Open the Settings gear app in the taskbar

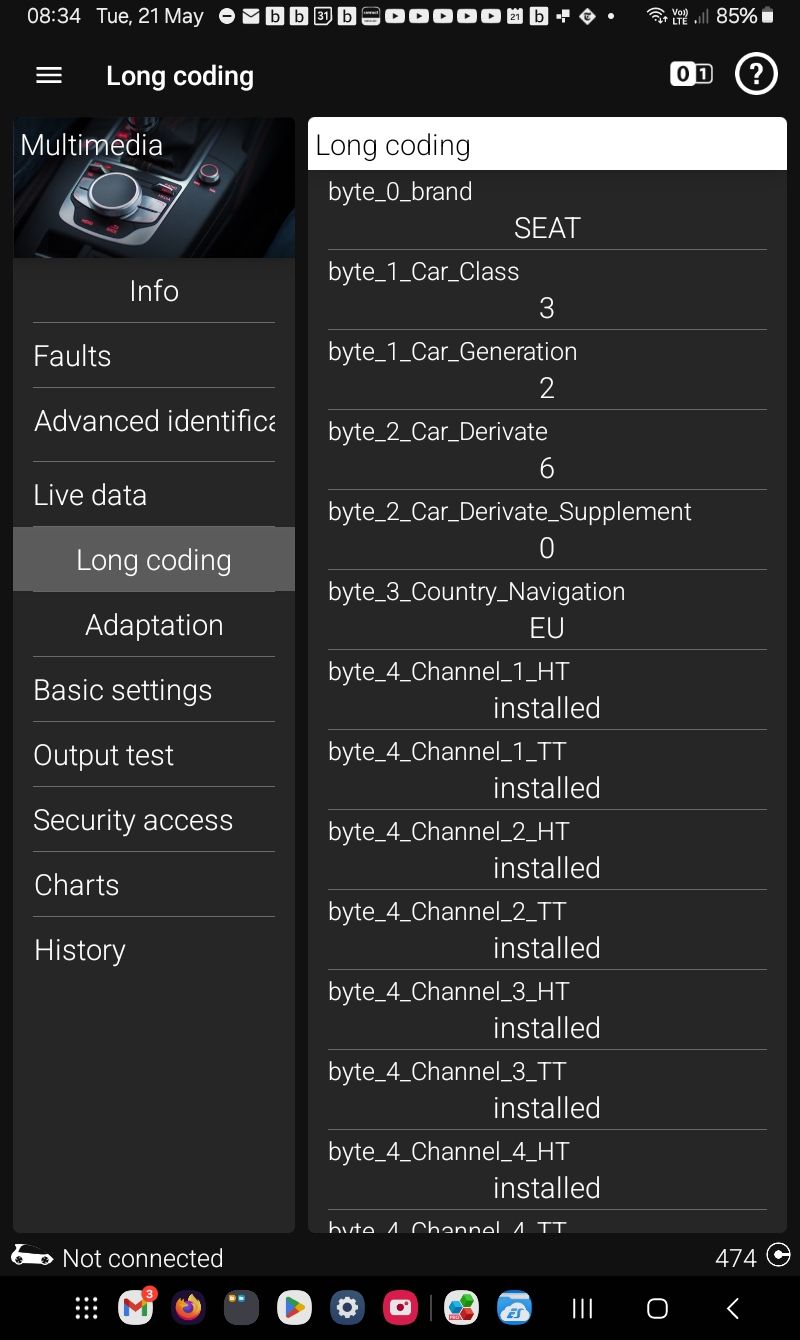click(x=347, y=1307)
